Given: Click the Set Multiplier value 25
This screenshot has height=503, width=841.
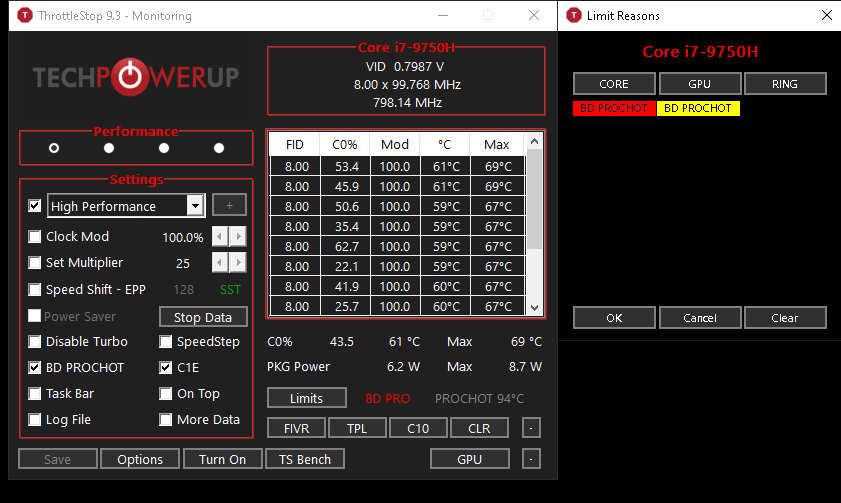Looking at the screenshot, I should coord(183,263).
